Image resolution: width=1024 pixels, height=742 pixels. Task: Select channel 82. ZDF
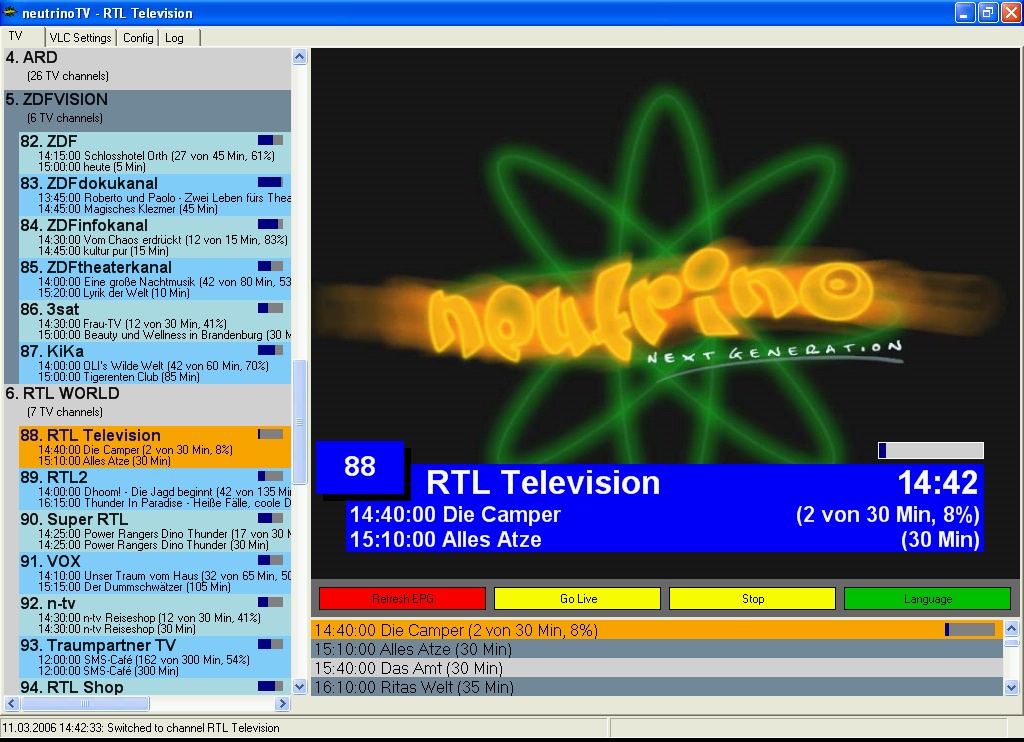coord(155,153)
